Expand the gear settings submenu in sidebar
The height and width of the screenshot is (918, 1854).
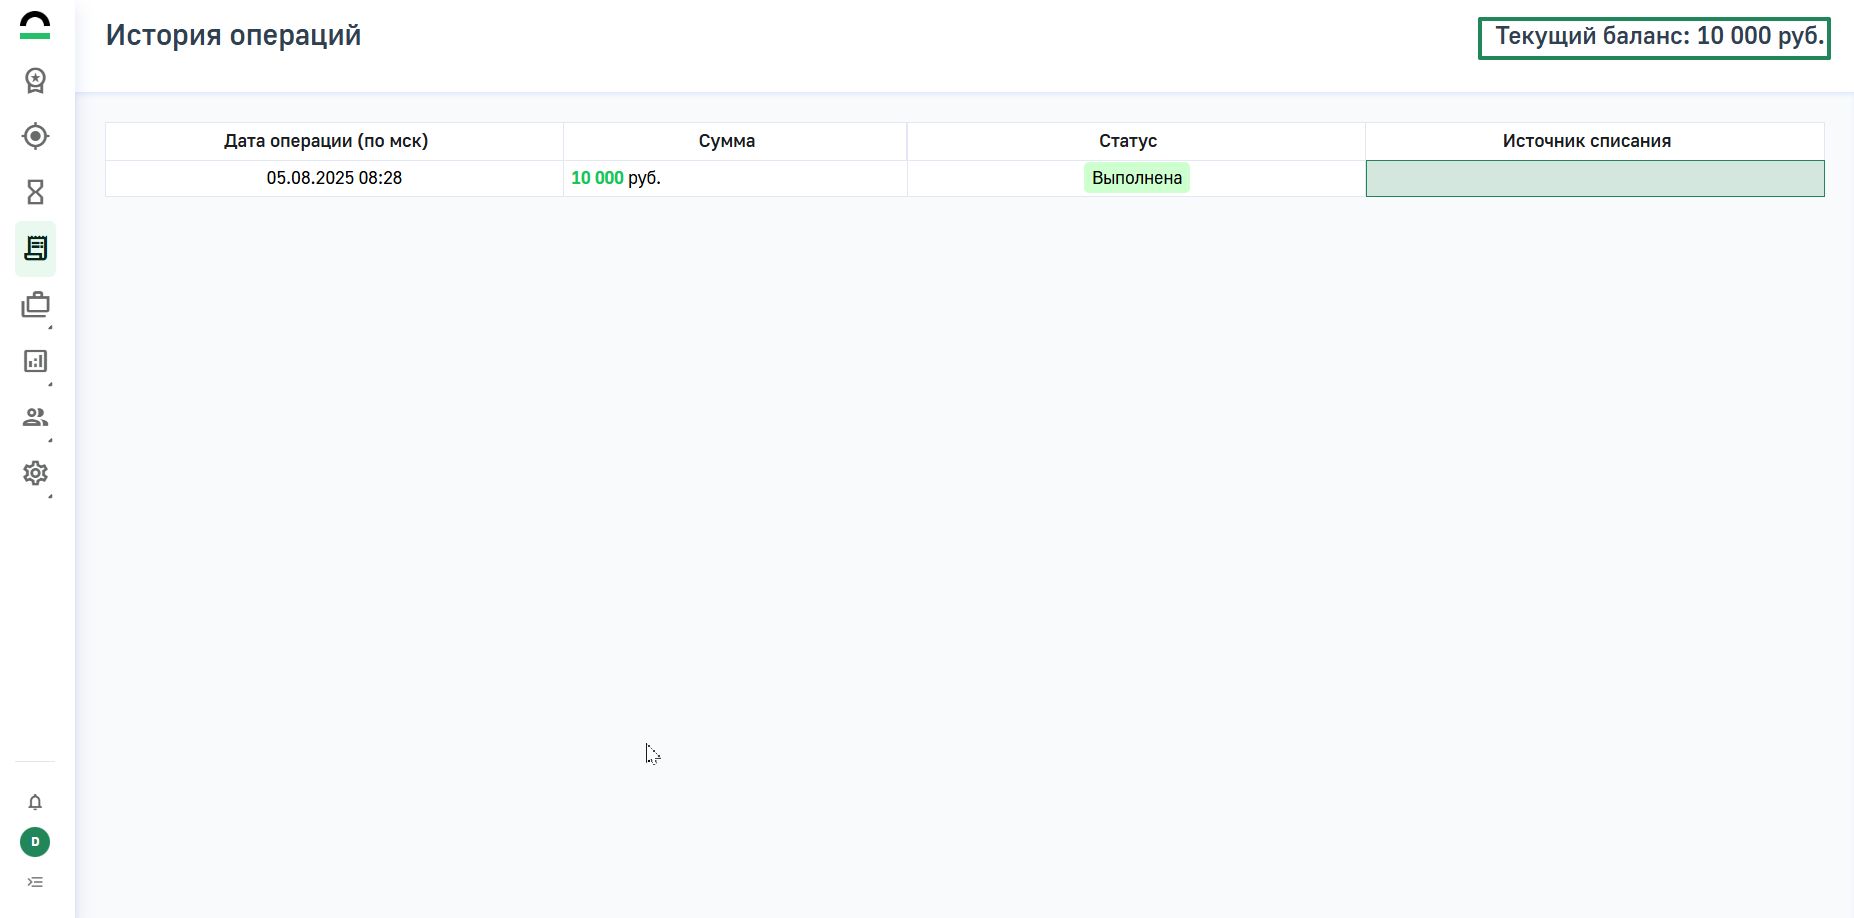point(35,473)
